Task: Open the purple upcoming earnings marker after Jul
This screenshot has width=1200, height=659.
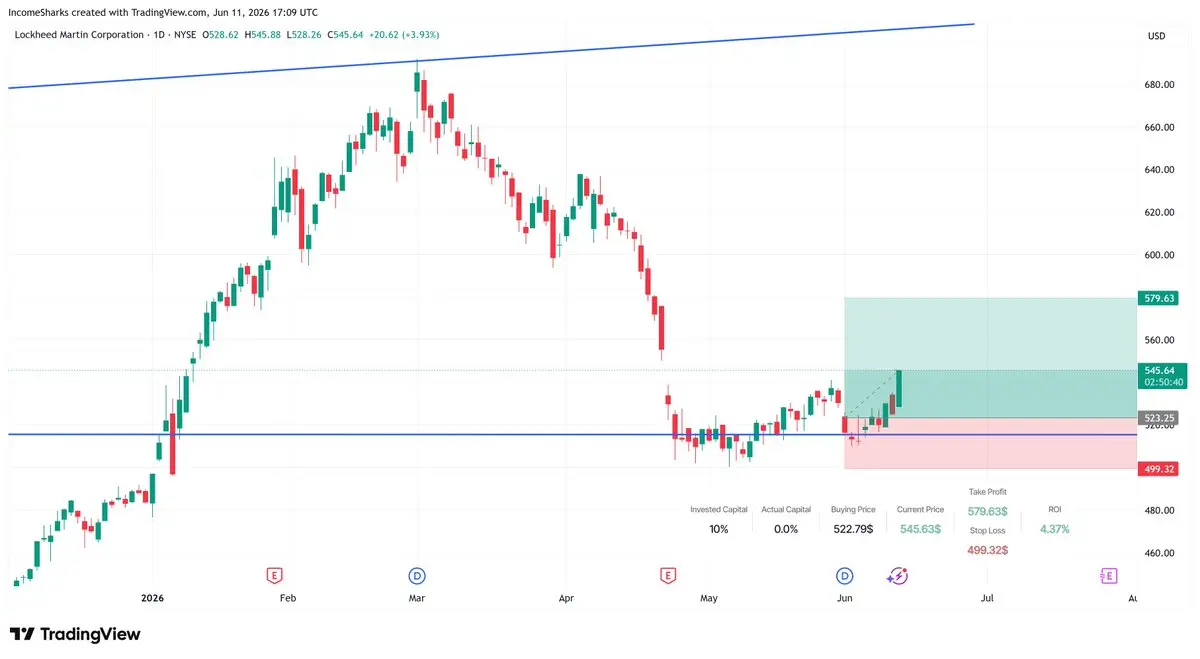Action: (1108, 575)
